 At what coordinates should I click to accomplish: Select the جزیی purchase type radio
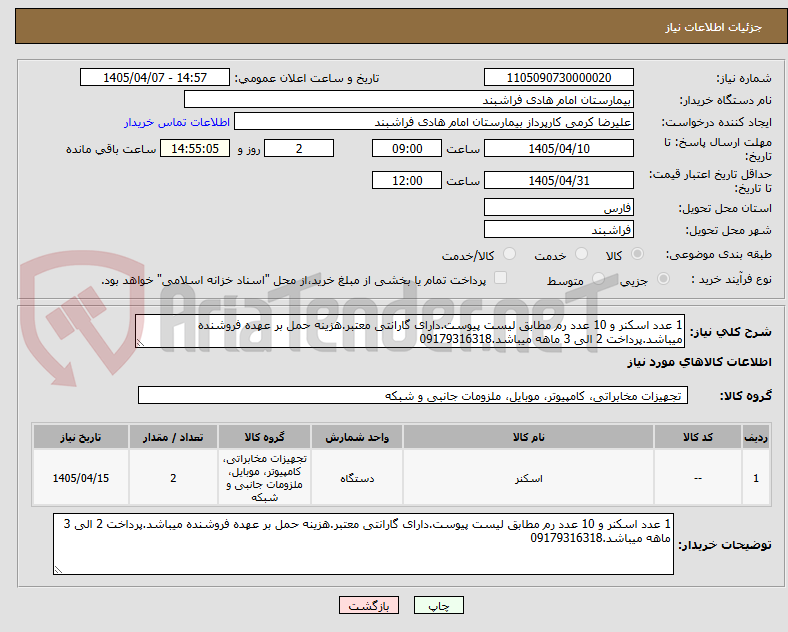coord(663,279)
